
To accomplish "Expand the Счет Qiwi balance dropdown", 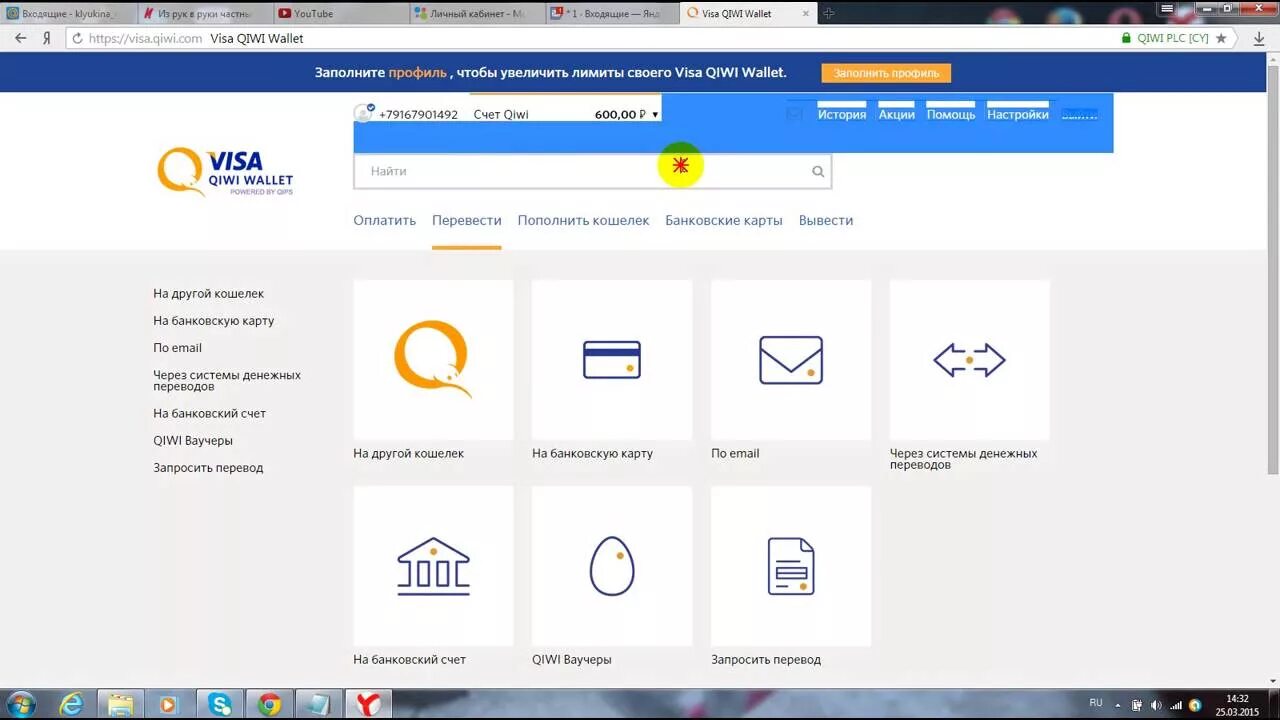I will (655, 114).
